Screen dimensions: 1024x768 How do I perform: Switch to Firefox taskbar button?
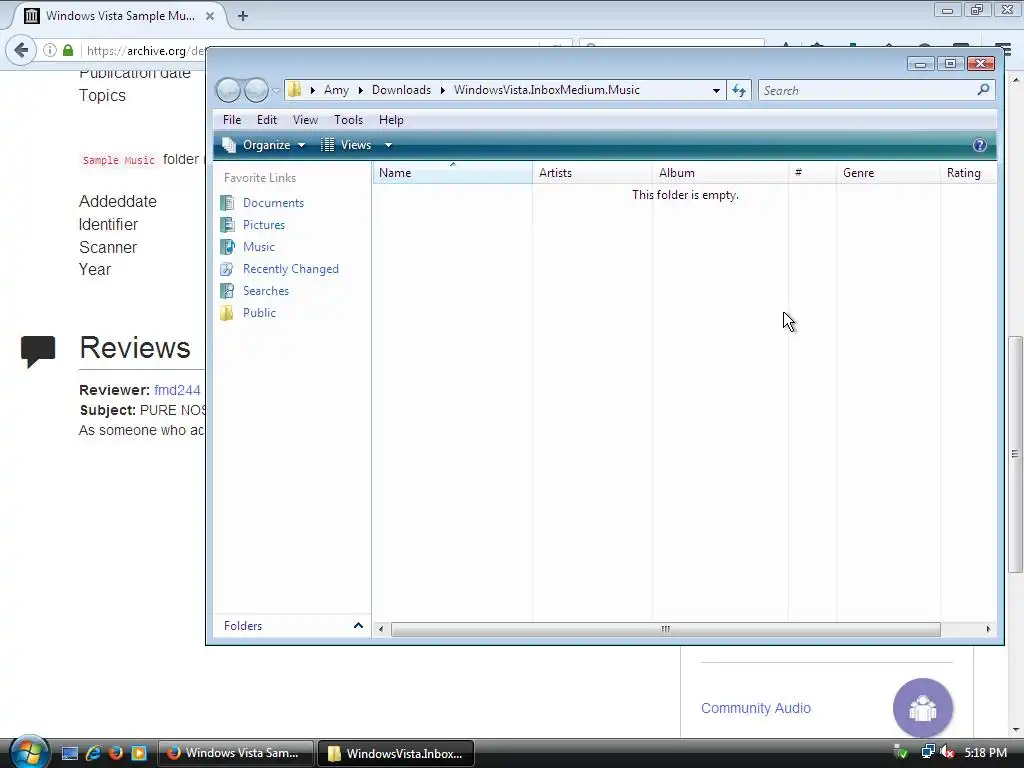pyautogui.click(x=235, y=753)
